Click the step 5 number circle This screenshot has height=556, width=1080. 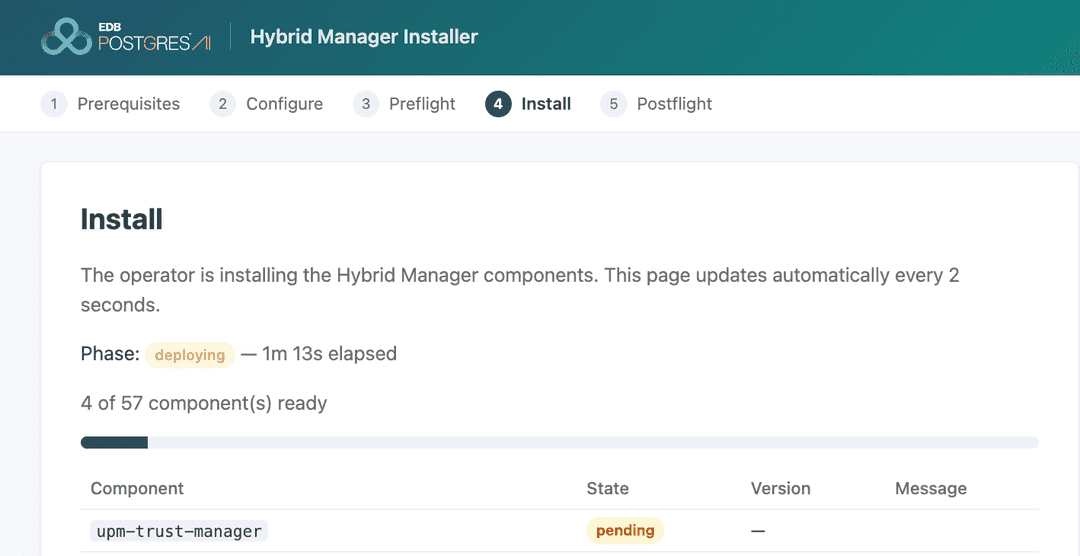tap(613, 104)
